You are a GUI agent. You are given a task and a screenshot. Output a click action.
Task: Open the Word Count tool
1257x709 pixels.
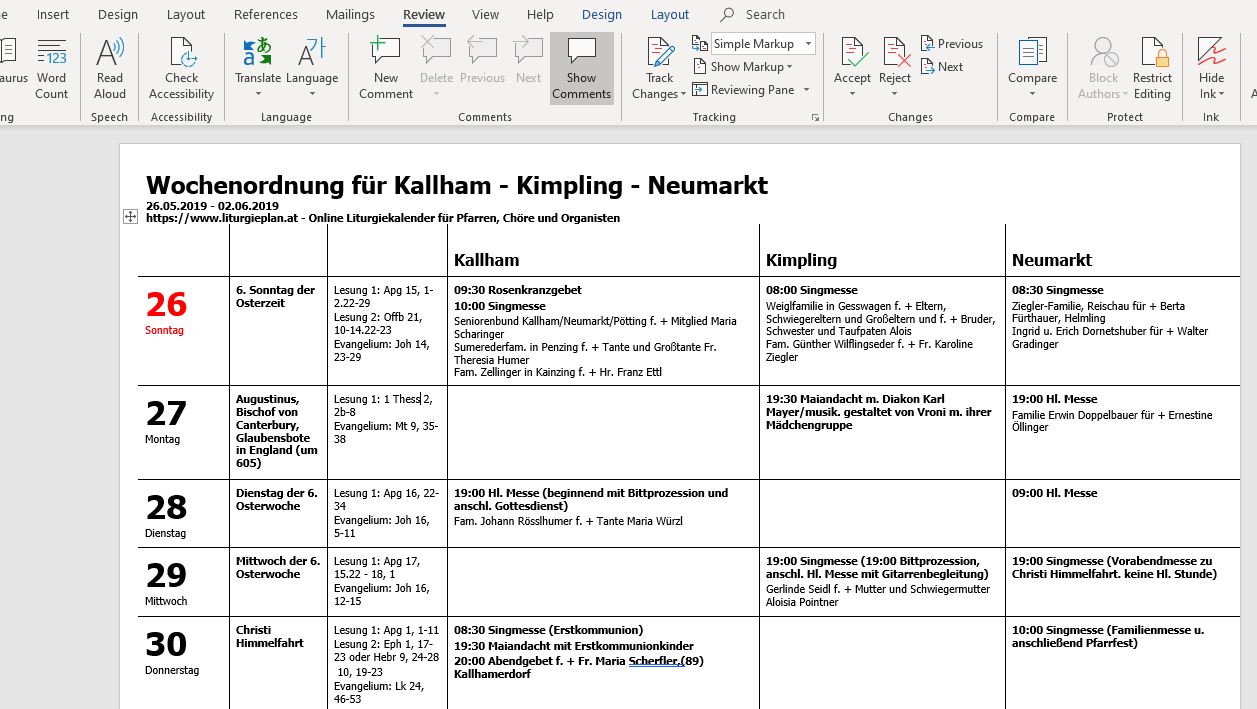51,68
